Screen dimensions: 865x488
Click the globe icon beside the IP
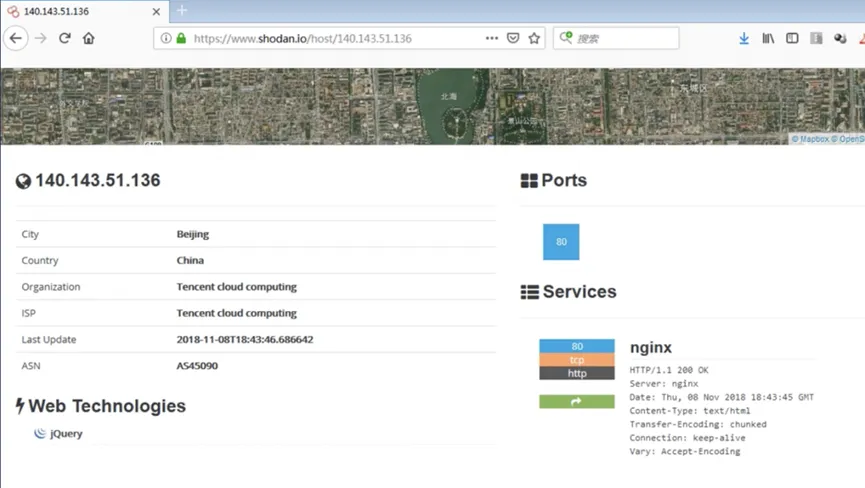point(23,181)
